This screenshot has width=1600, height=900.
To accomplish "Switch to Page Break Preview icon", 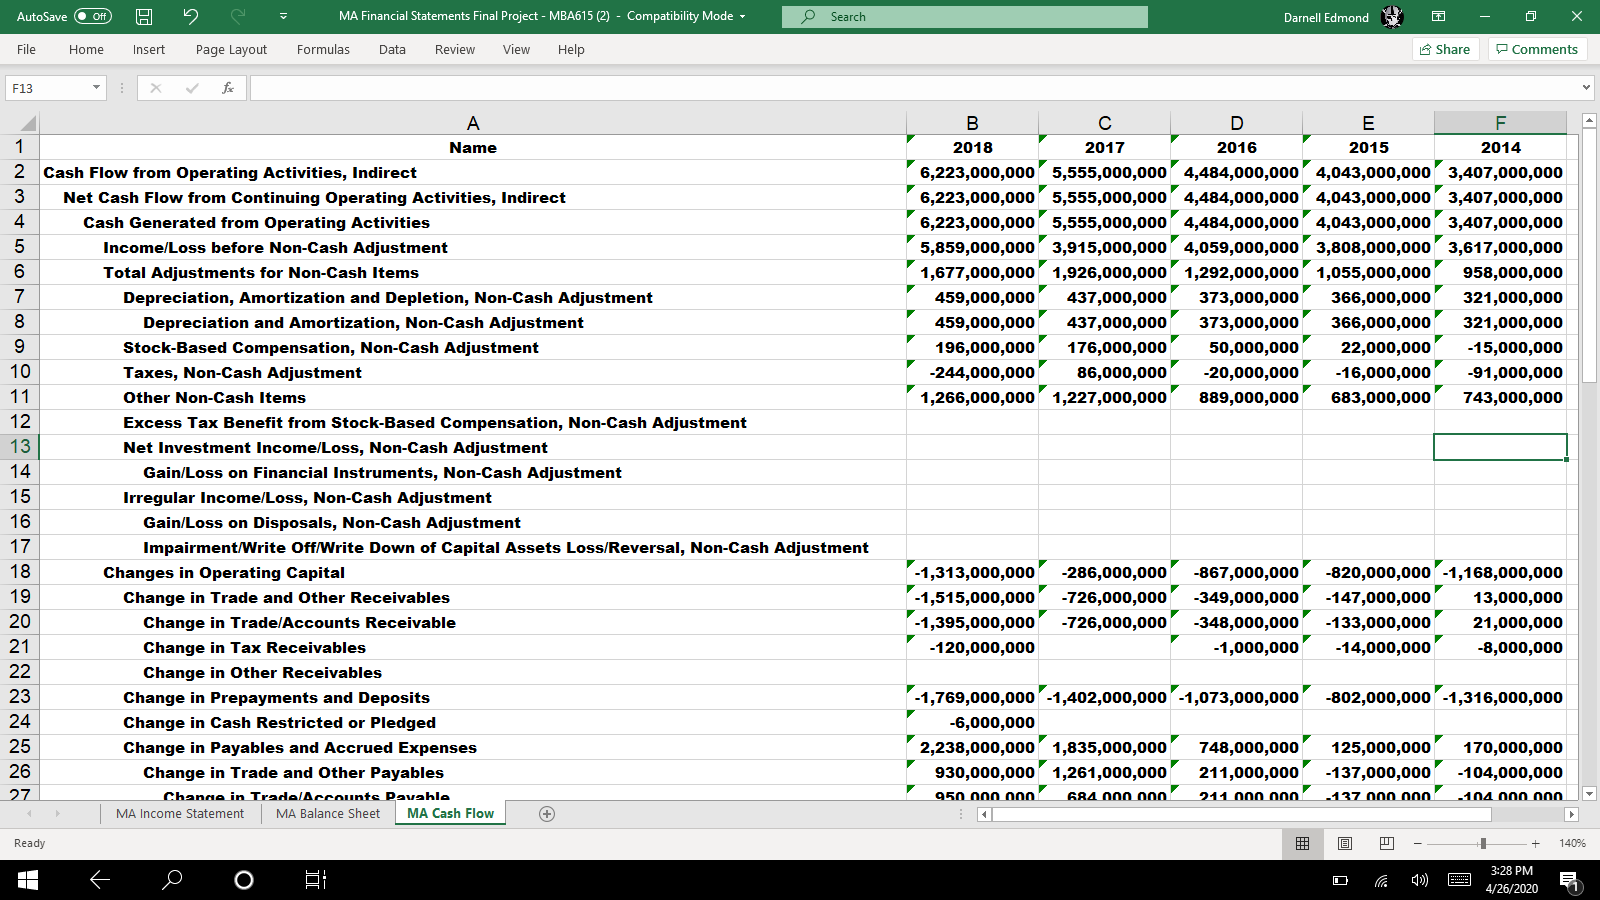I will [x=1386, y=843].
